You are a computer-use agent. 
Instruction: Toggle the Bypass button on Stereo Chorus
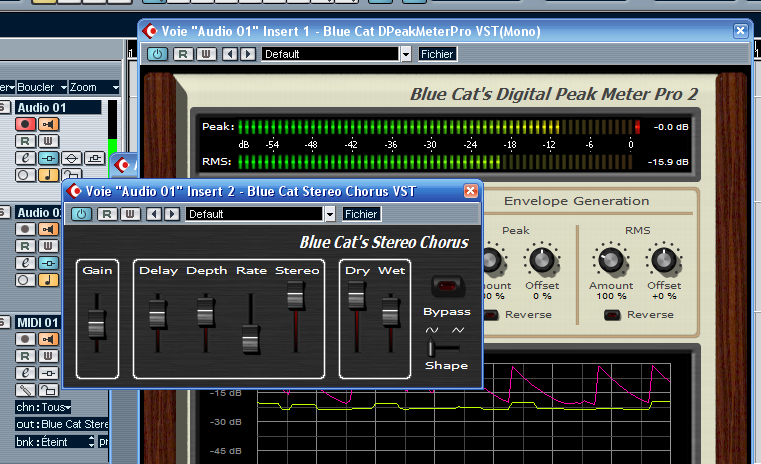tap(448, 286)
